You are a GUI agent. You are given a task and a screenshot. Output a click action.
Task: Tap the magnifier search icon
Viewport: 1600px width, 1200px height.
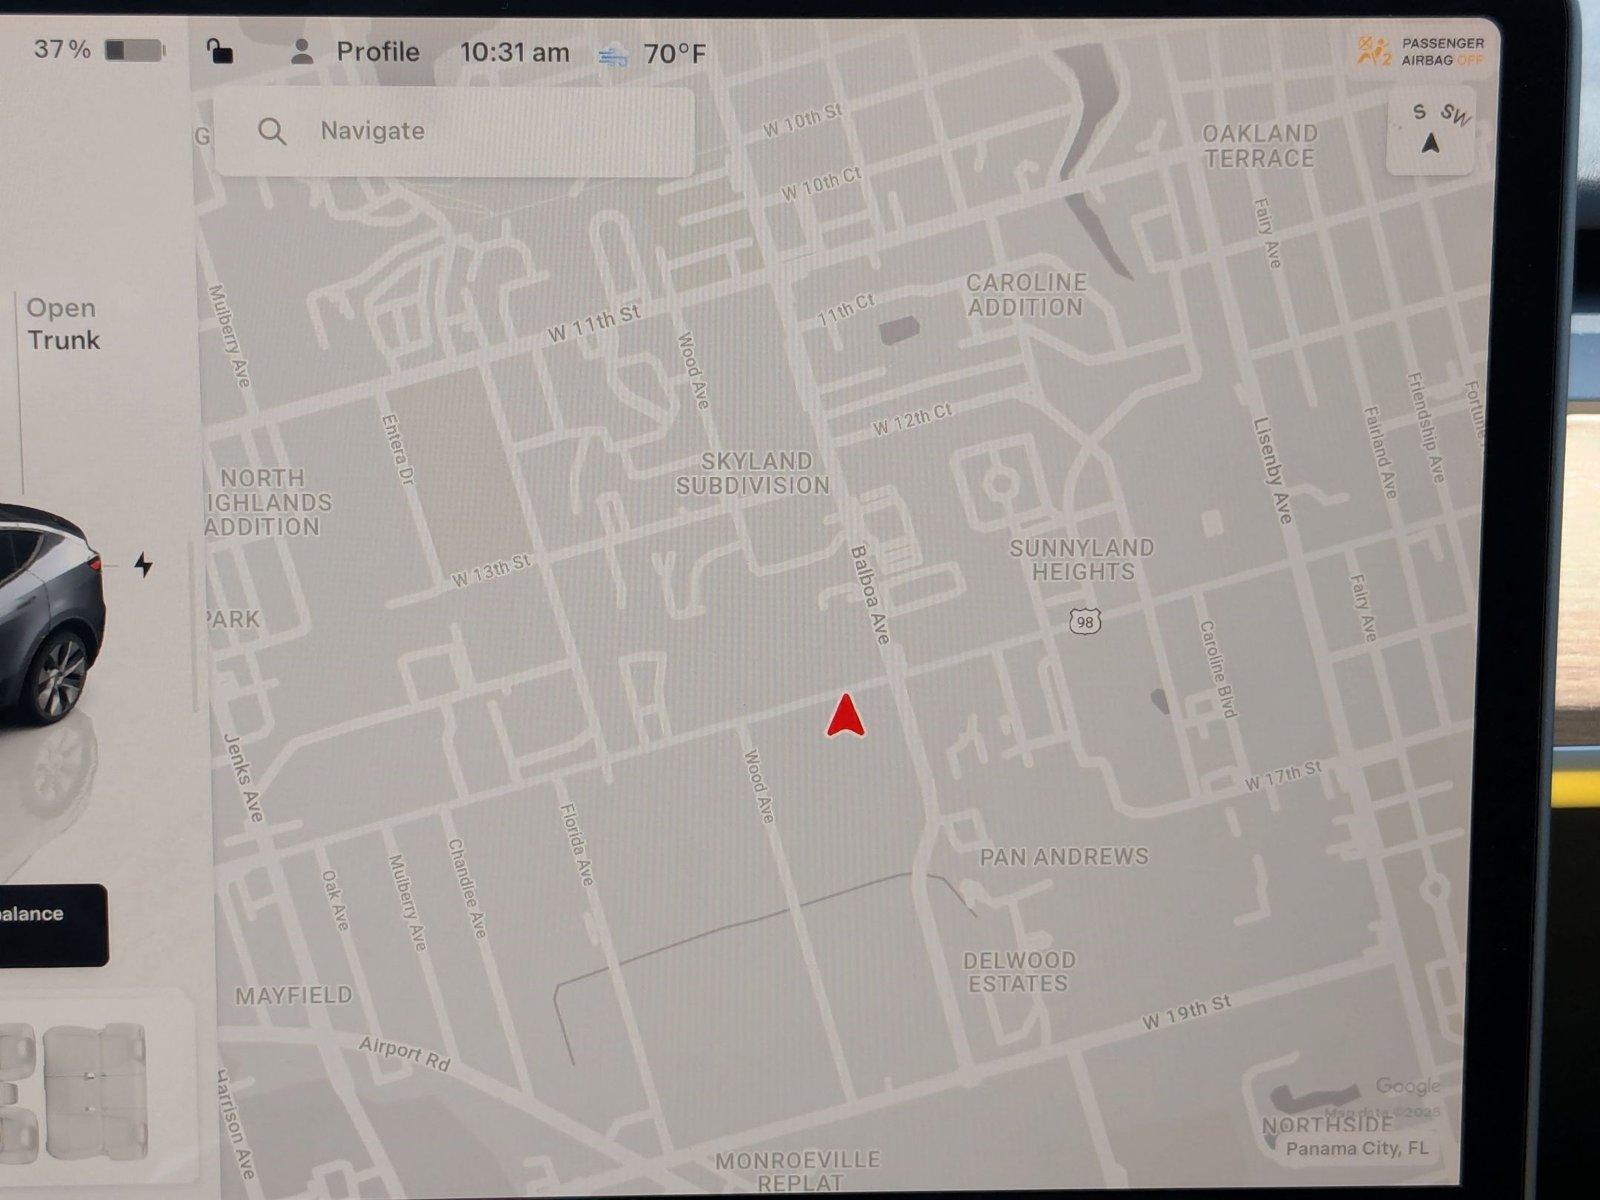point(272,131)
